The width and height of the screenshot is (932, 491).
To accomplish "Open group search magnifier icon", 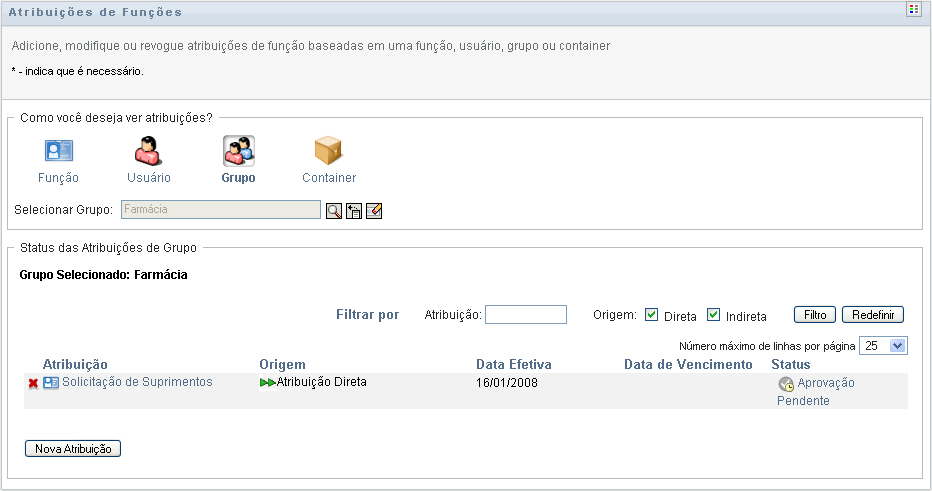I will [x=334, y=211].
